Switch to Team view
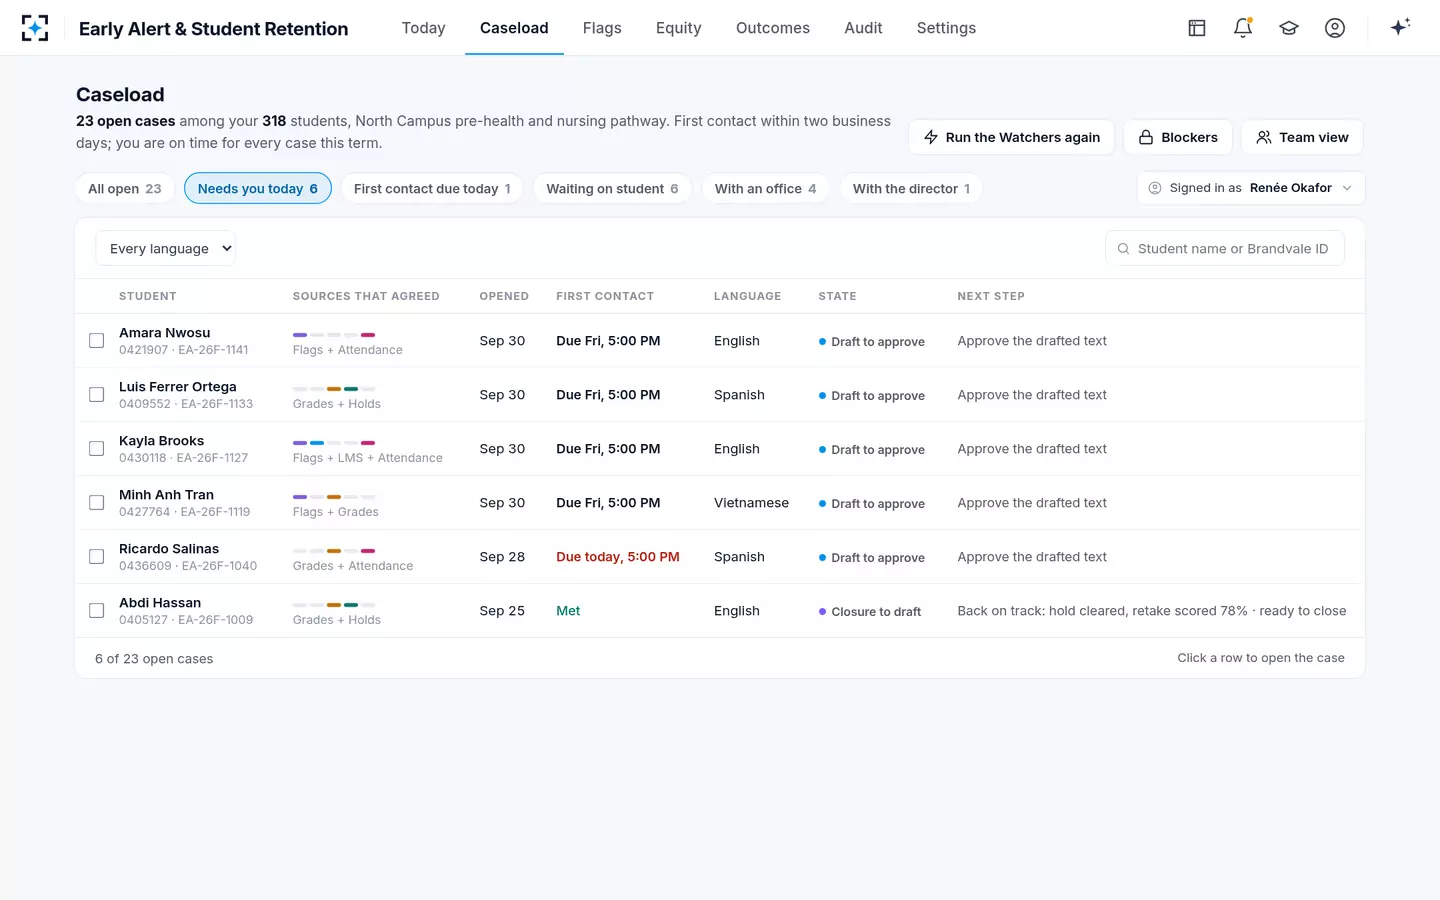The height and width of the screenshot is (900, 1440). click(1302, 137)
